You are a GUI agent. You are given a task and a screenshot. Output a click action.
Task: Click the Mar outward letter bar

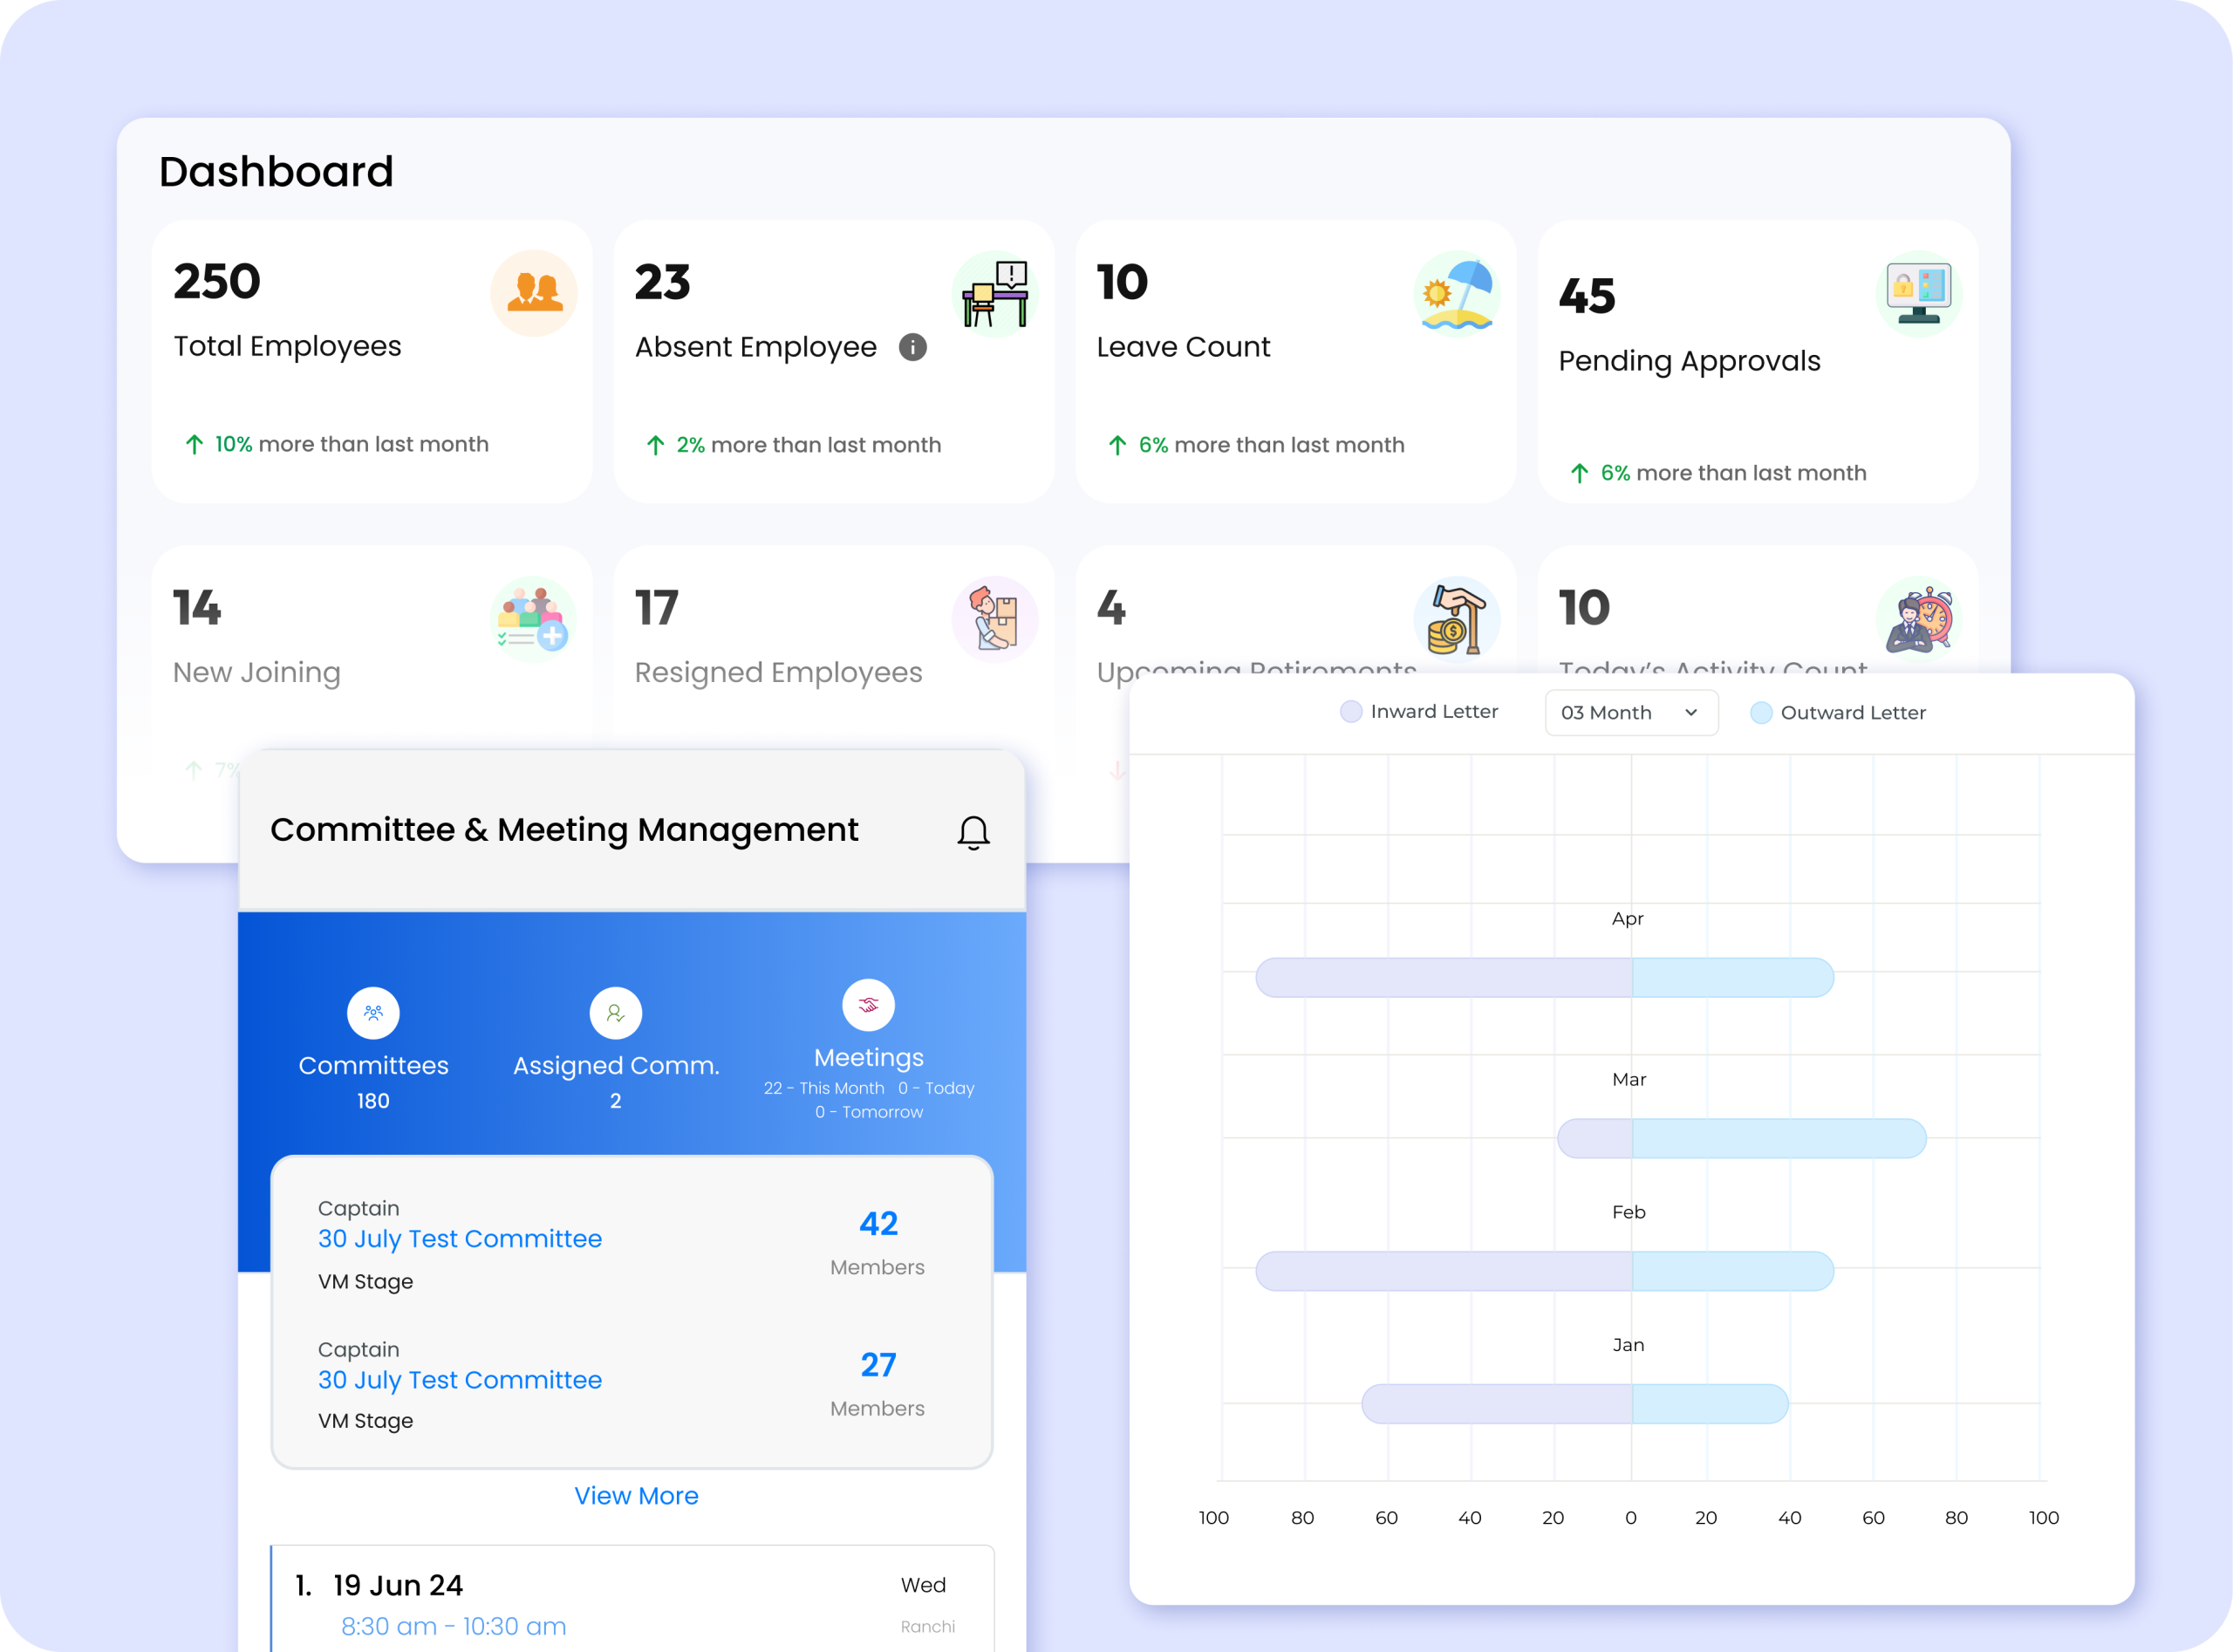point(1778,1139)
